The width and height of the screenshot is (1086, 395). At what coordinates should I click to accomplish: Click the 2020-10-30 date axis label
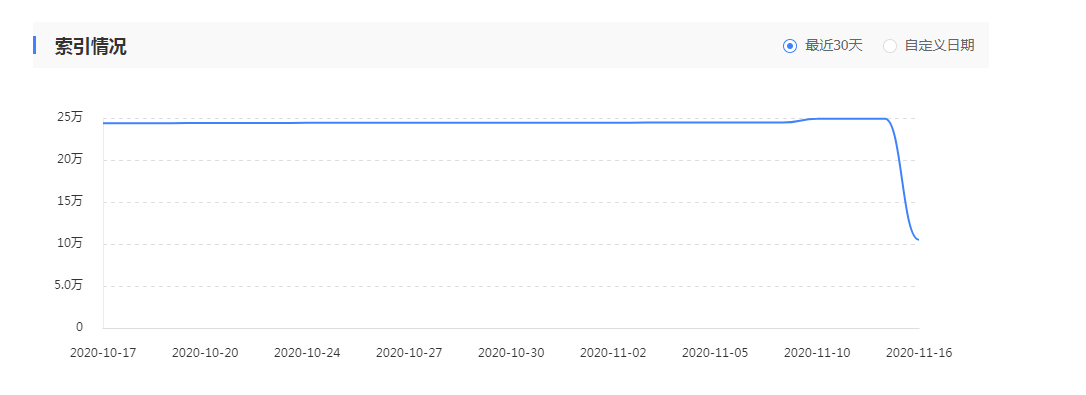coord(511,353)
